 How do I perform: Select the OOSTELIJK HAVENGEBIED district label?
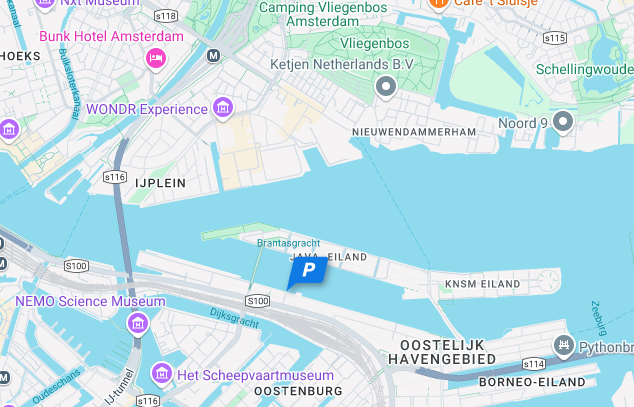442,352
